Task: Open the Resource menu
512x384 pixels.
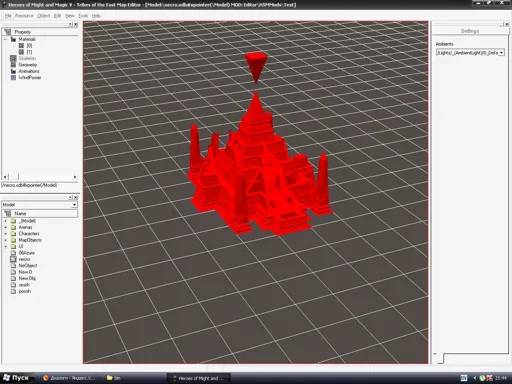Action: pyautogui.click(x=24, y=16)
